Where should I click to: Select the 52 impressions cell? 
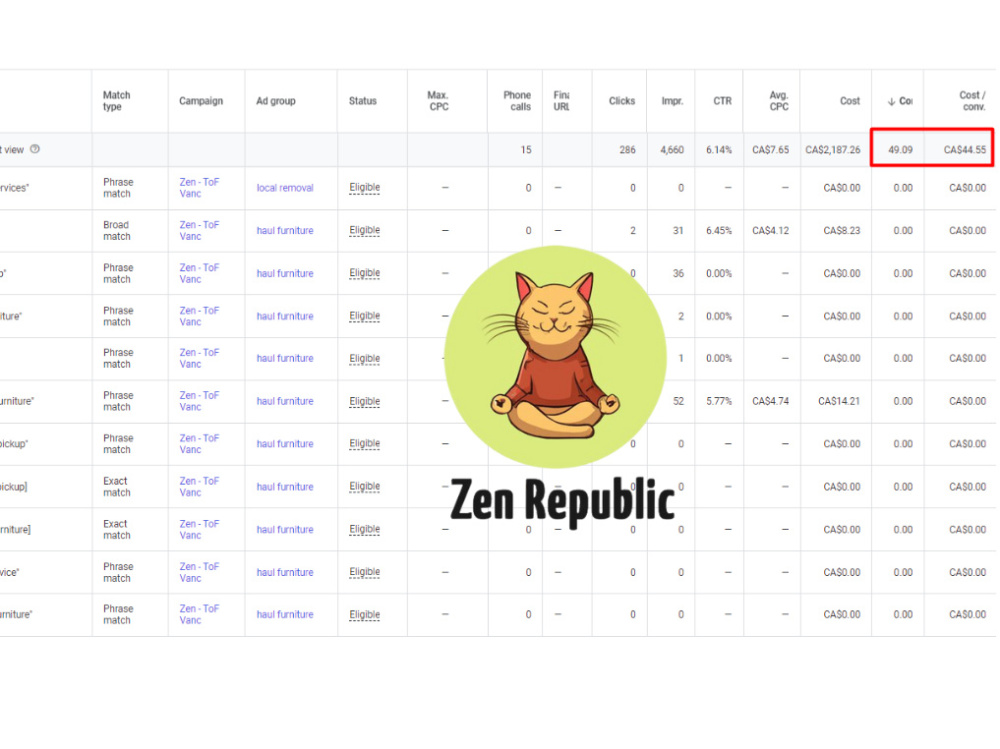[678, 401]
